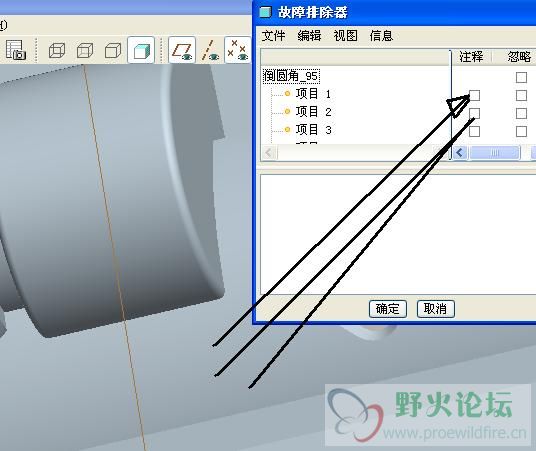
Task: Select the no hidden display icon
Action: click(113, 51)
